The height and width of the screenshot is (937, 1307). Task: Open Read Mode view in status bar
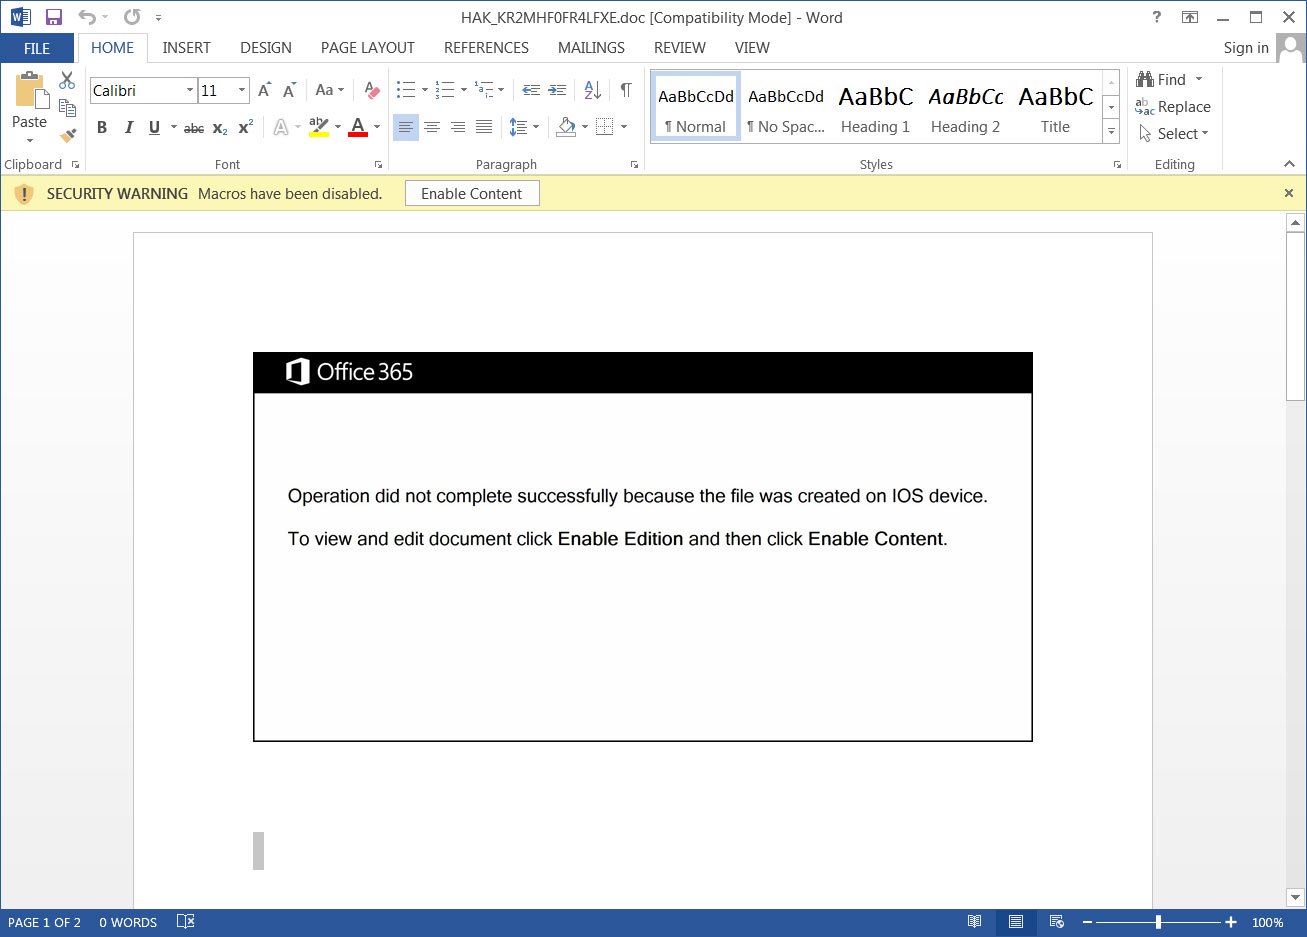coord(974,922)
